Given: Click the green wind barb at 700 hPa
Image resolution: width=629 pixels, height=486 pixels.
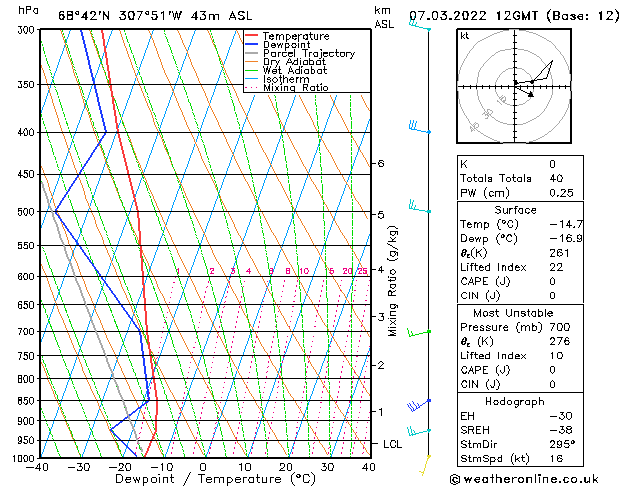Looking at the screenshot, I should tap(419, 332).
